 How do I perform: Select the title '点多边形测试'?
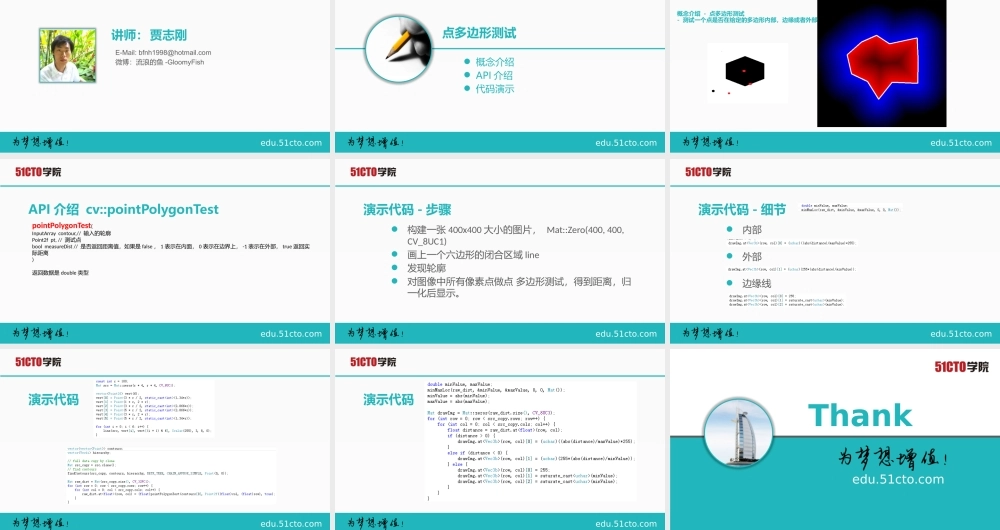pos(479,33)
